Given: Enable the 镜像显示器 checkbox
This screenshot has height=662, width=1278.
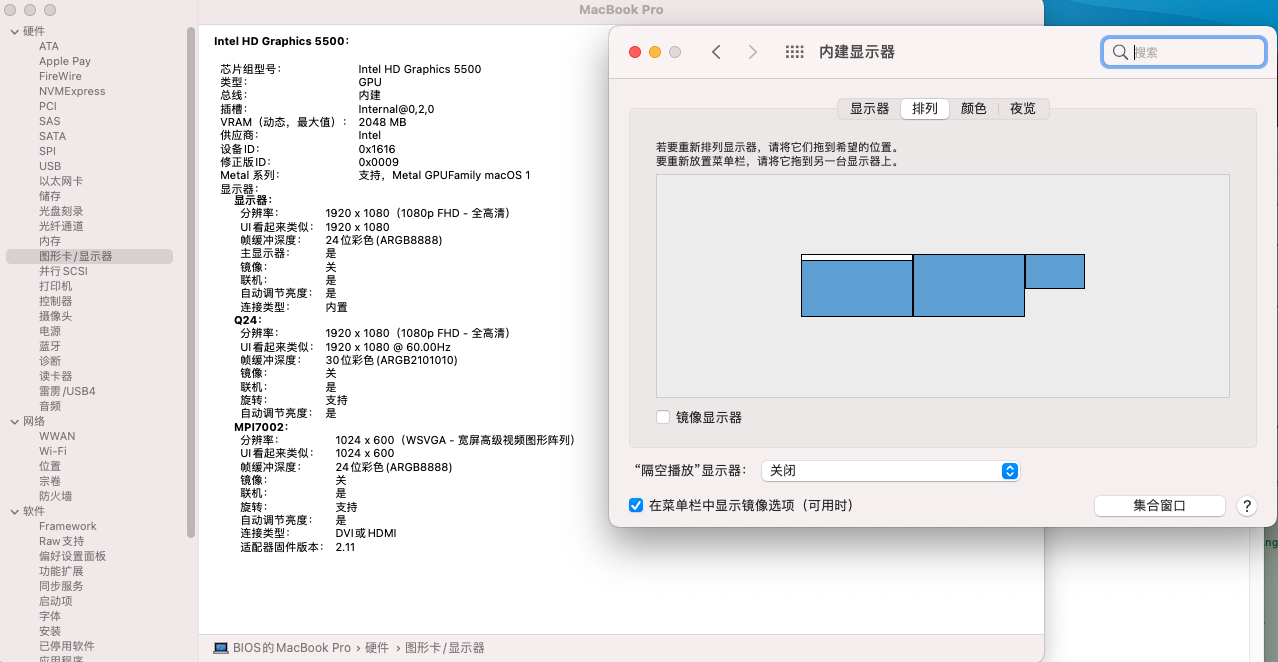Looking at the screenshot, I should pos(663,417).
